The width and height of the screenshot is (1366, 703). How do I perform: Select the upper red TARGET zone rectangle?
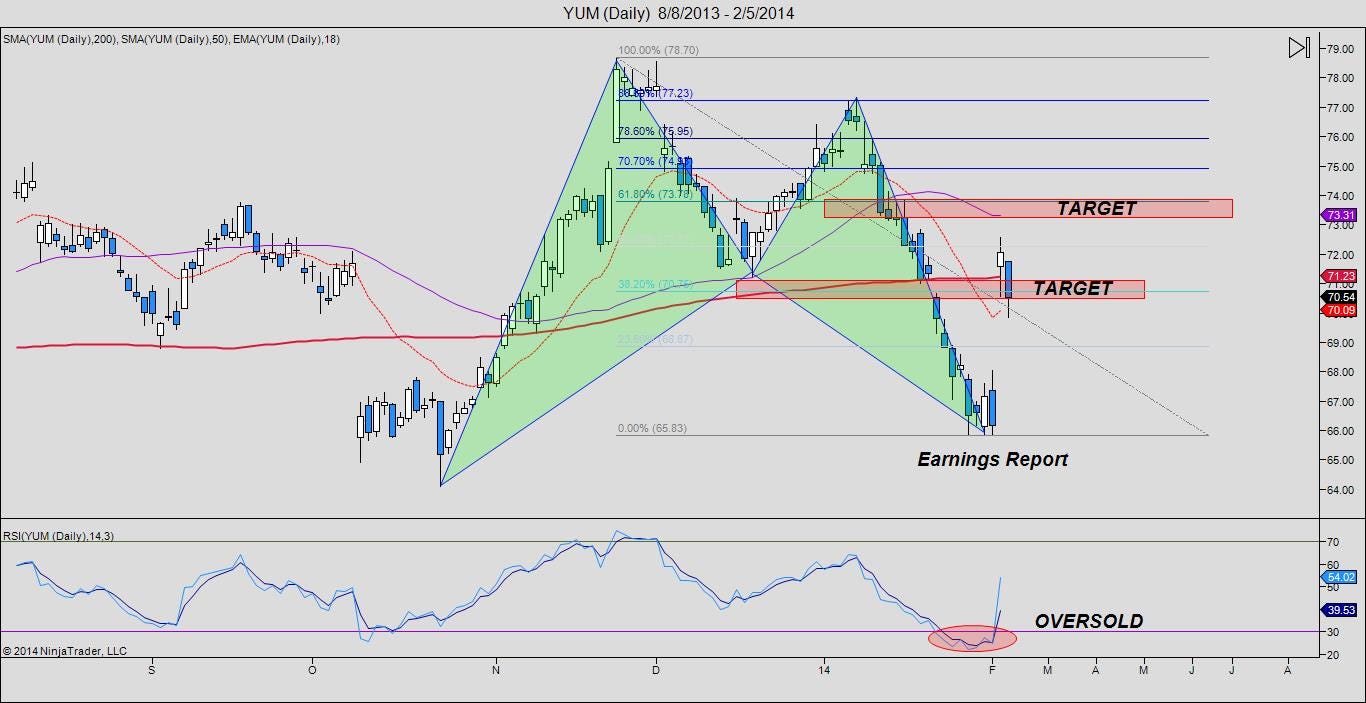point(1030,208)
